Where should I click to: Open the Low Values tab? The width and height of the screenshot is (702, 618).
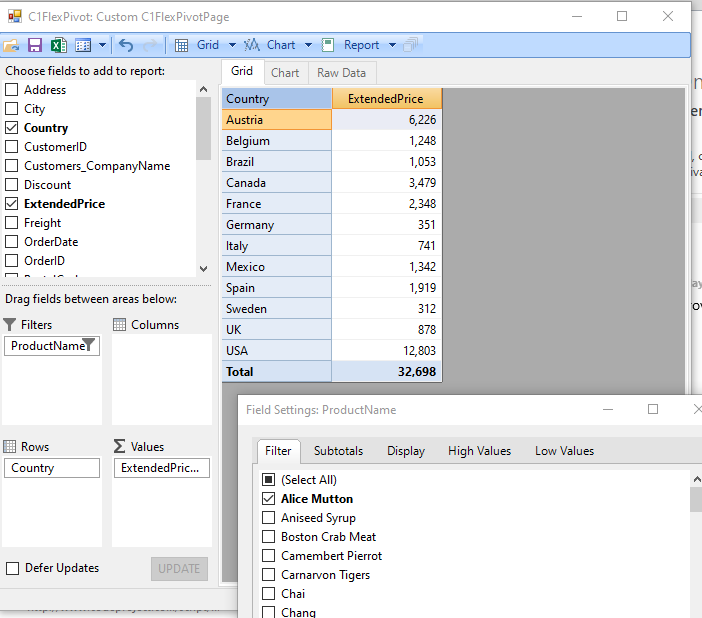565,451
